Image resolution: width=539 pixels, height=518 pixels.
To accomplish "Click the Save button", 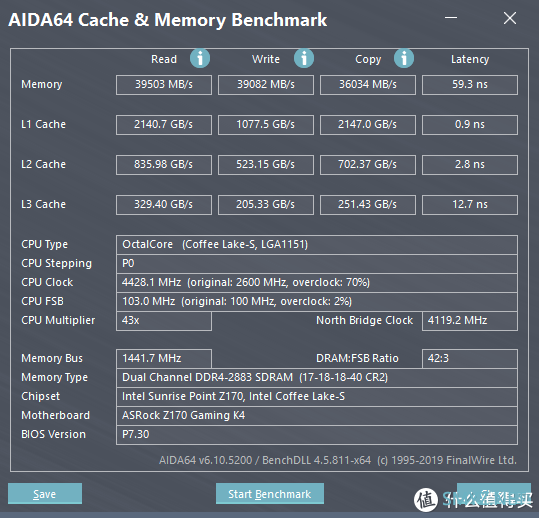I will (x=45, y=494).
